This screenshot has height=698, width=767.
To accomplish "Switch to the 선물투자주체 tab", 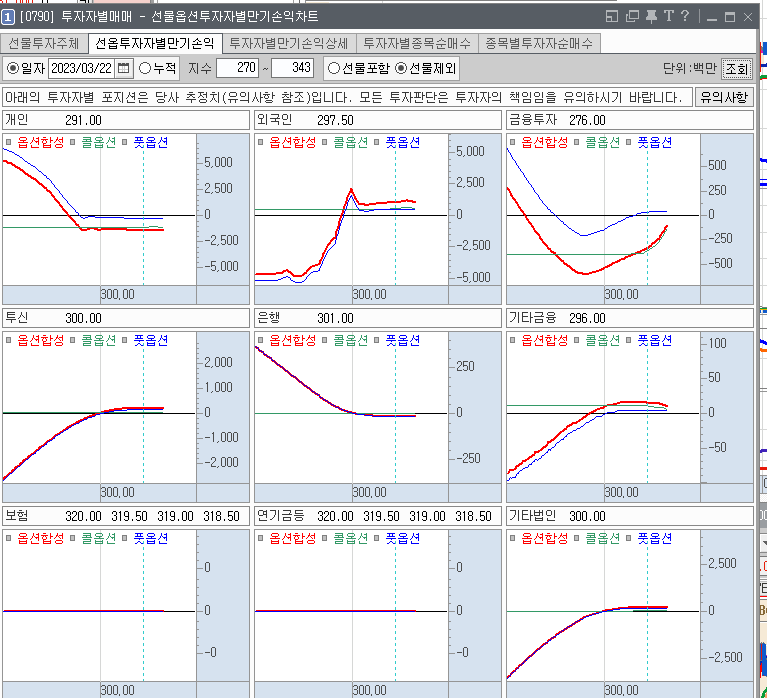I will coord(43,43).
